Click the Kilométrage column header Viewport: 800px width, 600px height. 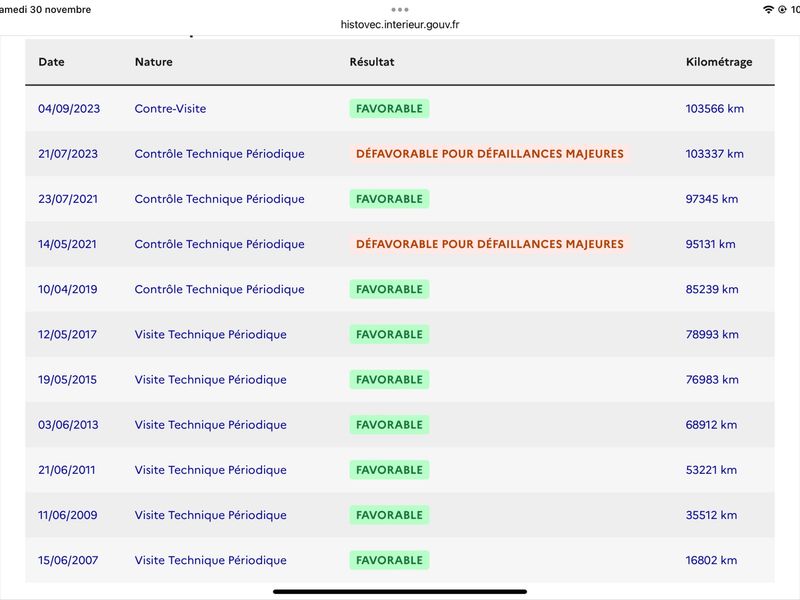[x=719, y=62]
